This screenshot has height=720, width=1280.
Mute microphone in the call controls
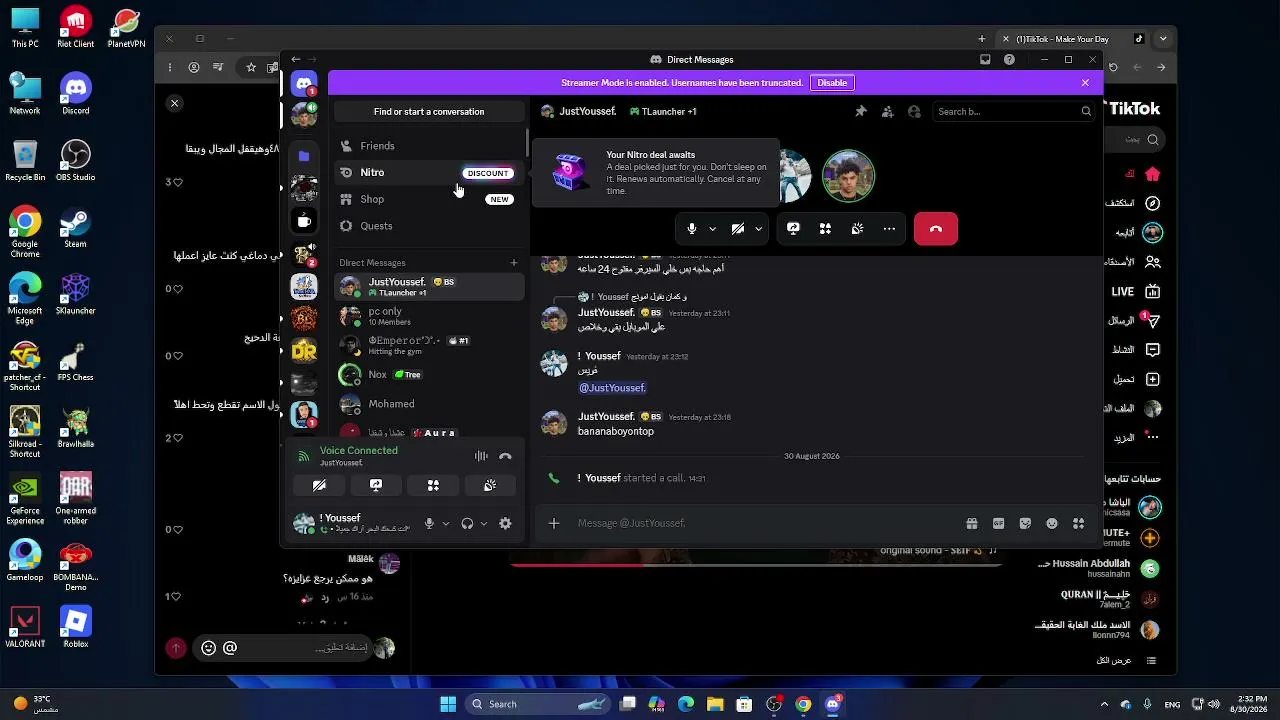coord(691,229)
